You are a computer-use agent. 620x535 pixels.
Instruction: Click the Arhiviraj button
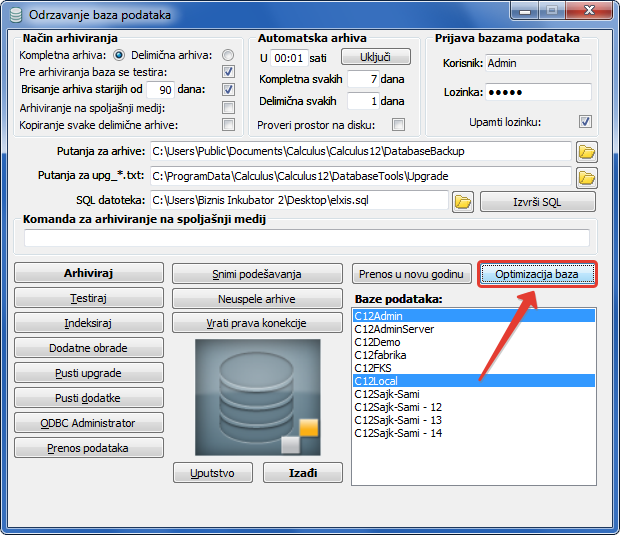point(89,273)
